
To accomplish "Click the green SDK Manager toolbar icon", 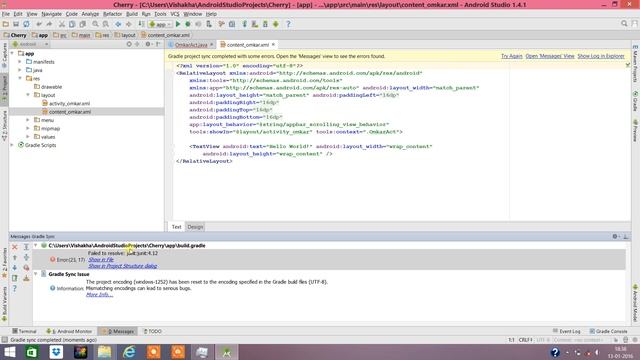I will pos(276,24).
